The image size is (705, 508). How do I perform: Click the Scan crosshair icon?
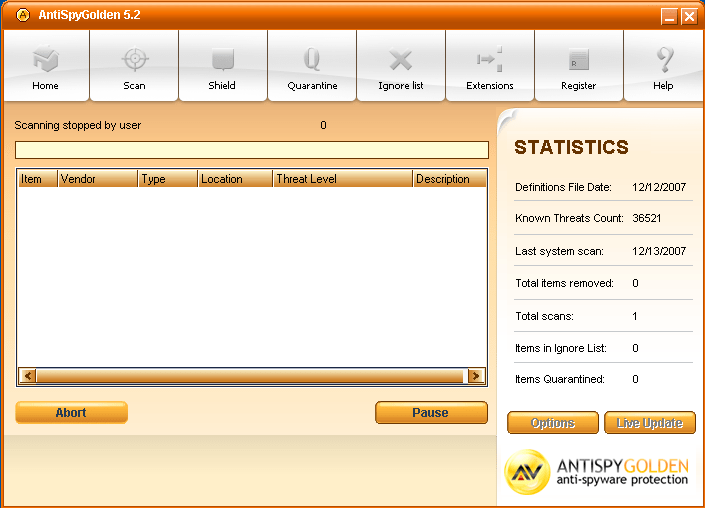(134, 61)
